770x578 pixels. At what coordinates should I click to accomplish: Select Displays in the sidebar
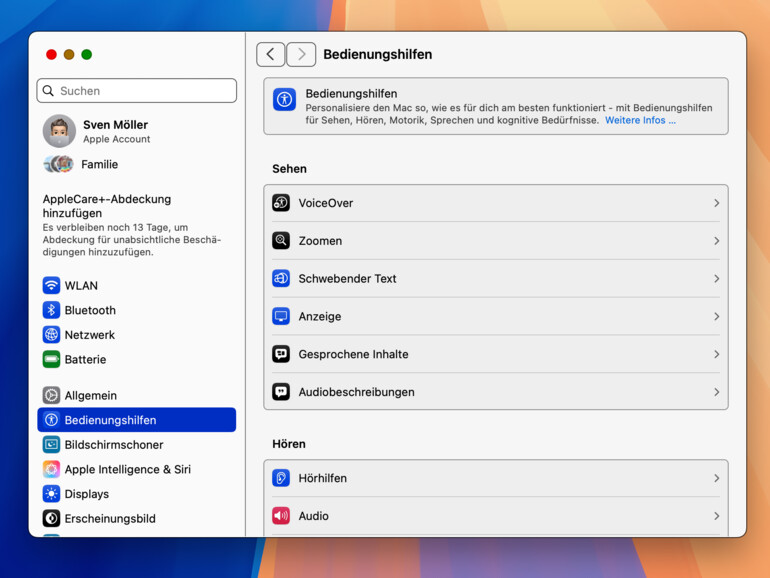[x=87, y=494]
